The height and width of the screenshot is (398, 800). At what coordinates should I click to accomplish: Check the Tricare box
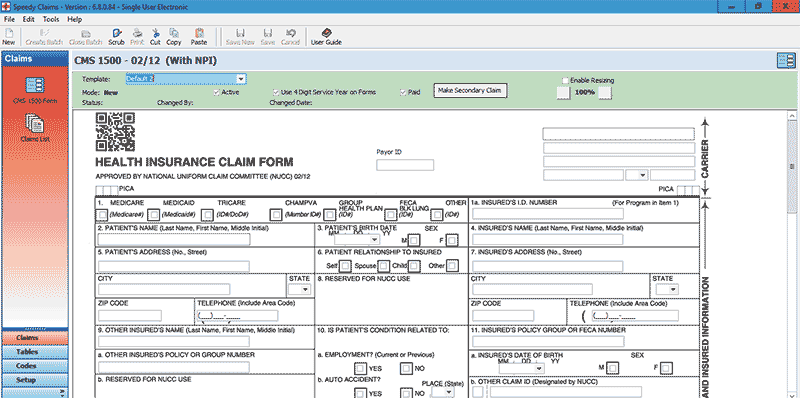tap(208, 215)
